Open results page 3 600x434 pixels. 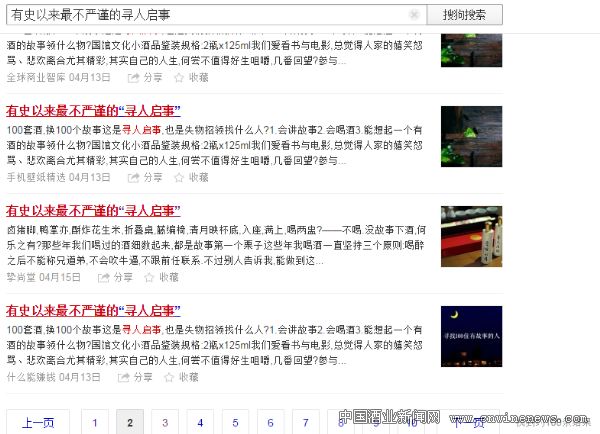pyautogui.click(x=166, y=422)
